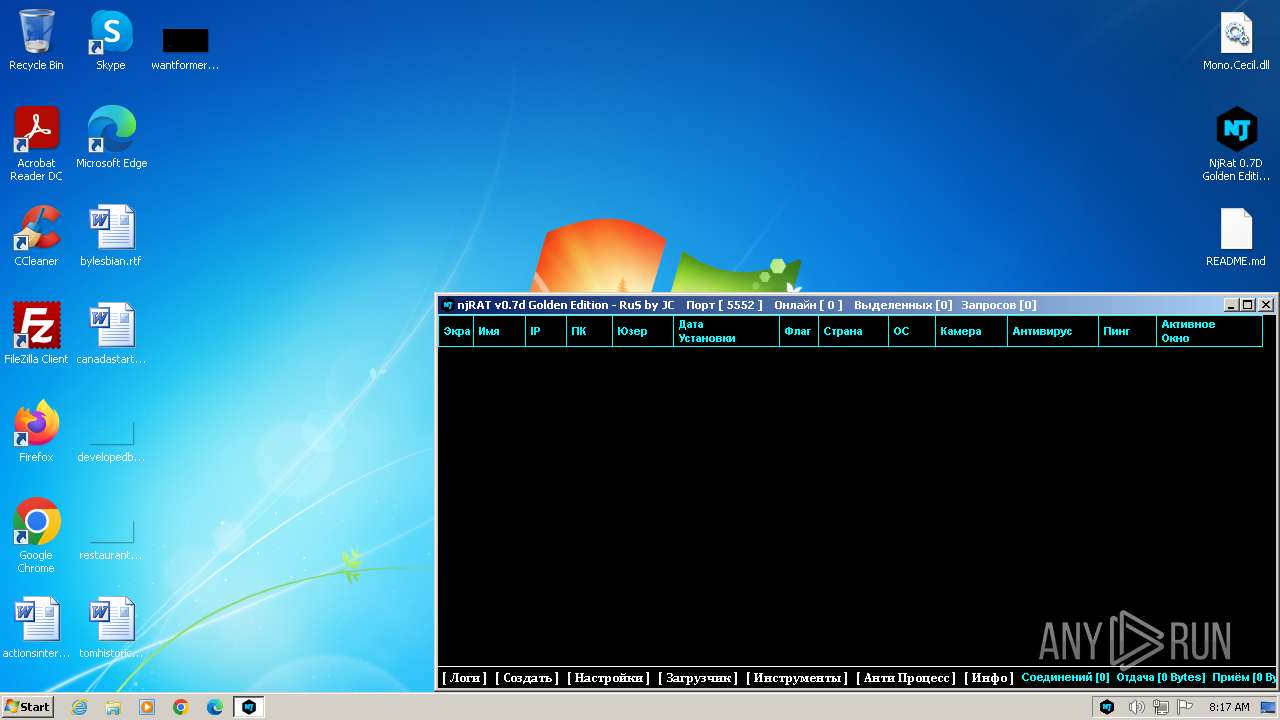
Task: Select the restaurant desktop file
Action: pyautogui.click(x=111, y=540)
